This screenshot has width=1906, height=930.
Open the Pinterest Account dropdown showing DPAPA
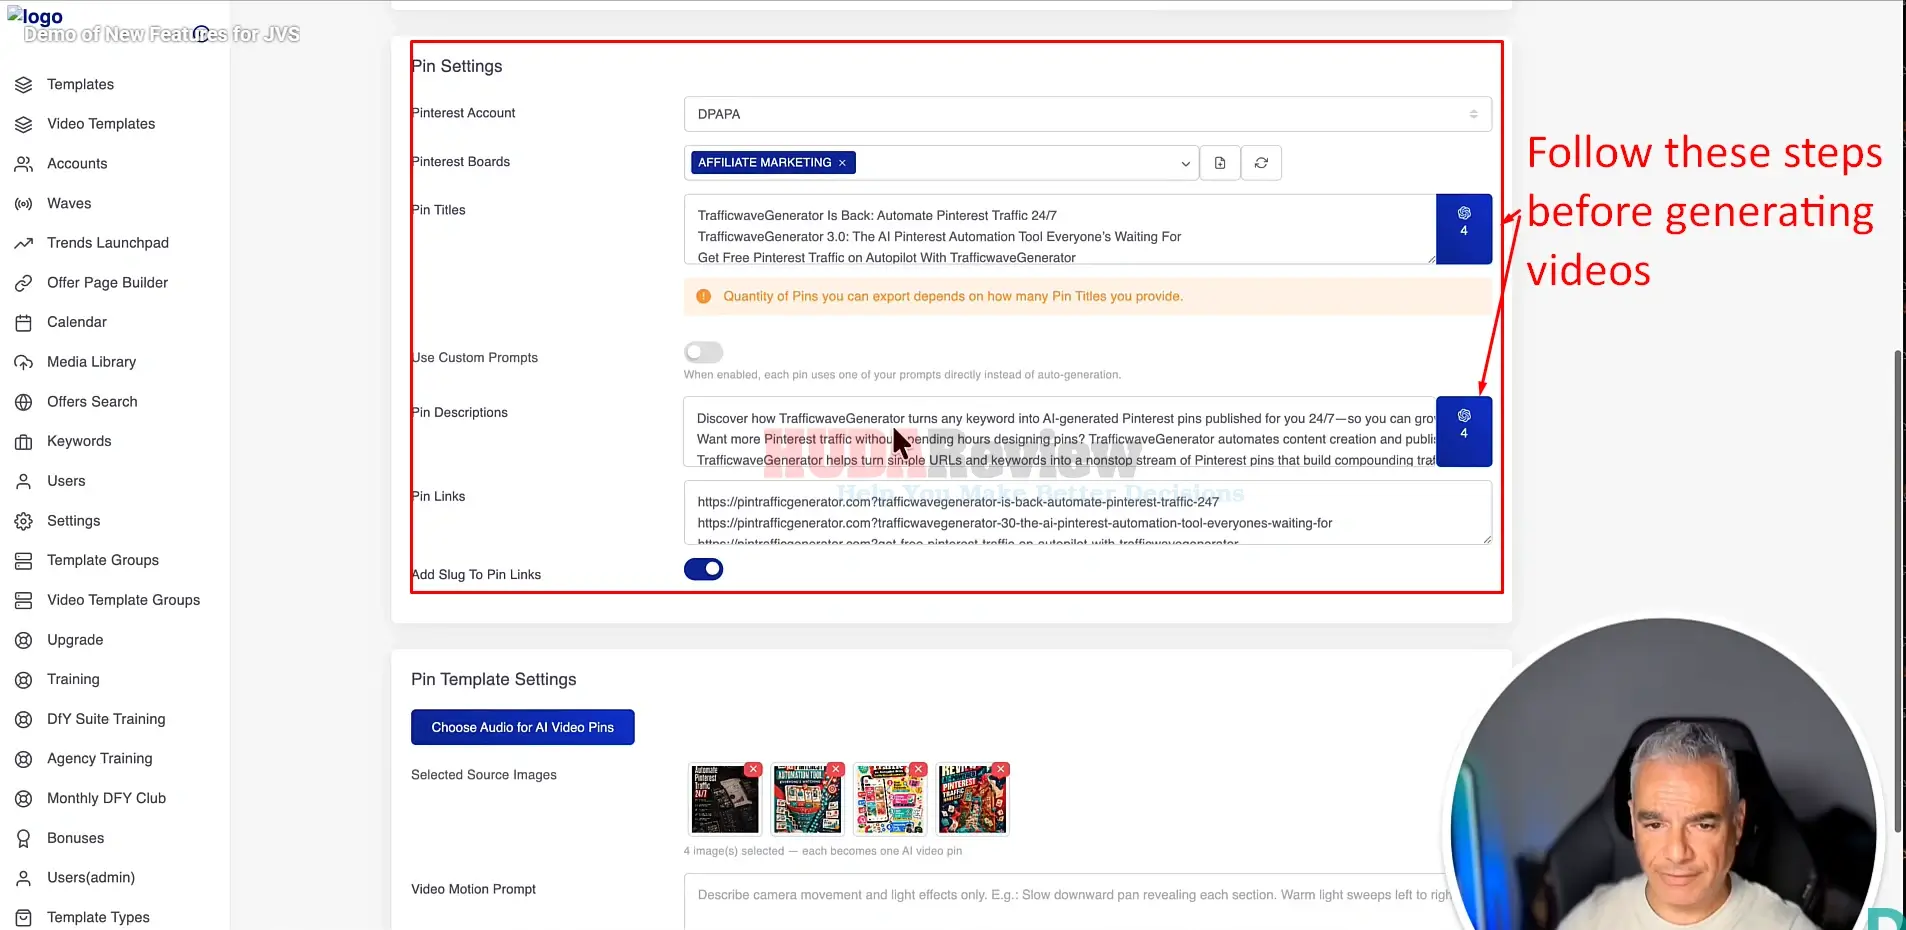[1088, 114]
